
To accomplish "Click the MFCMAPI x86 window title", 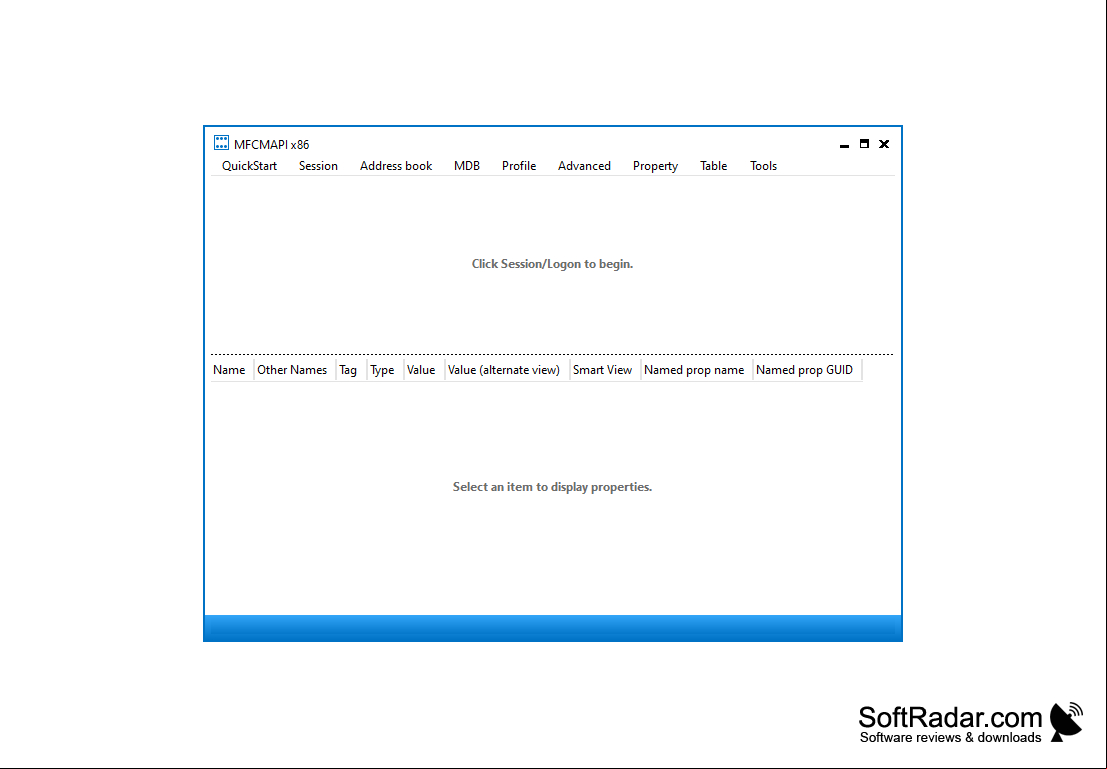I will [x=272, y=145].
